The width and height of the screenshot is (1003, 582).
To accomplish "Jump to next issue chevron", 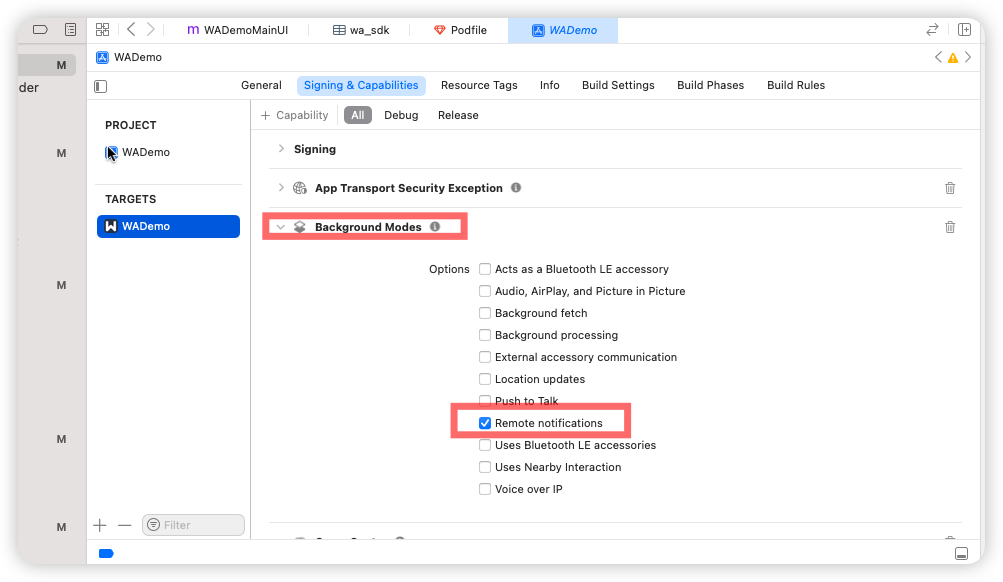I will click(x=968, y=57).
